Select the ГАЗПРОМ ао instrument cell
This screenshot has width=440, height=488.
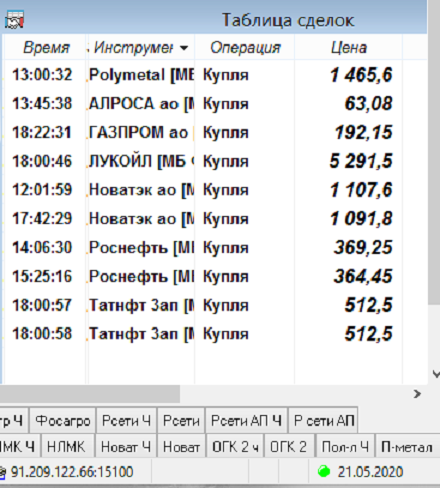click(141, 132)
